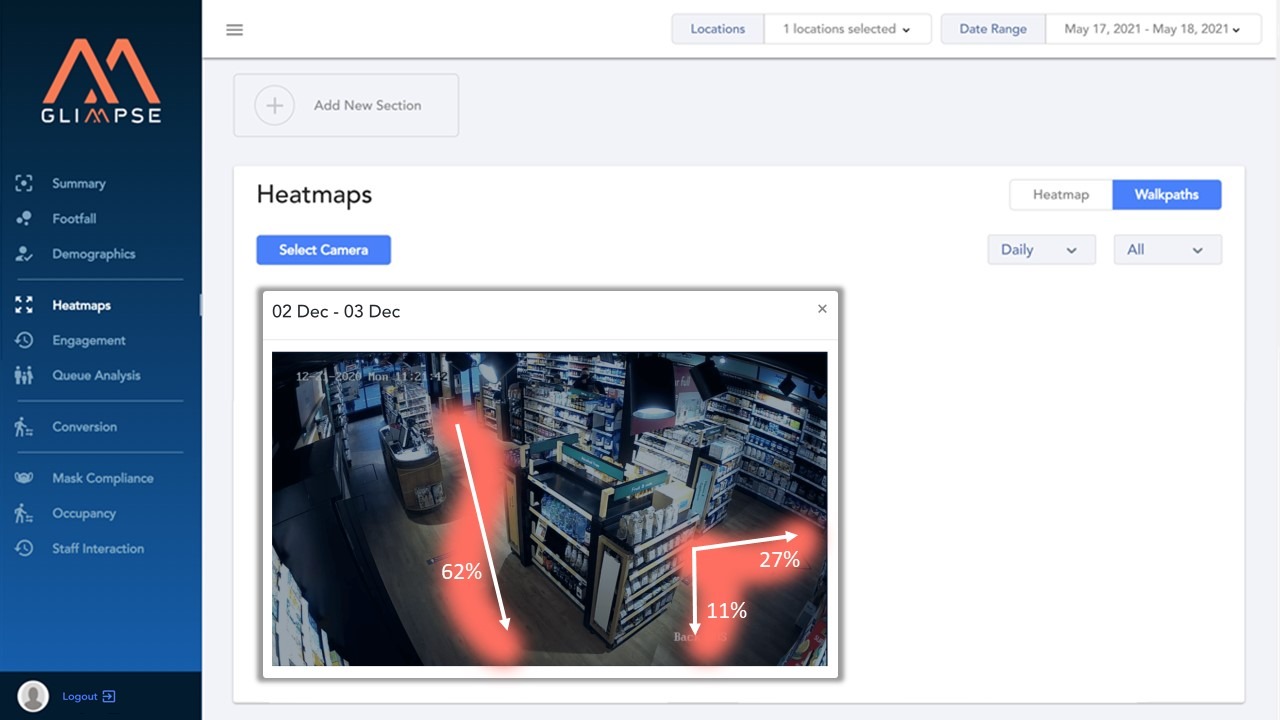Click the Locations filter tab
1280x720 pixels.
[716, 29]
